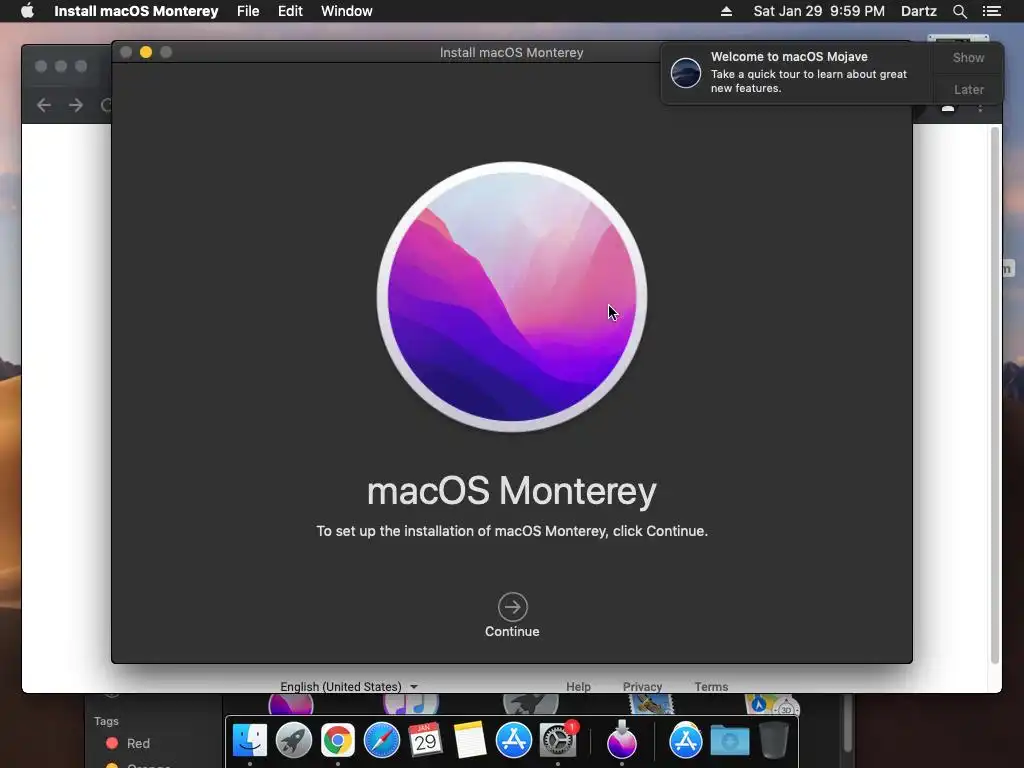Click the macOS Monterey heading text

pos(512,491)
